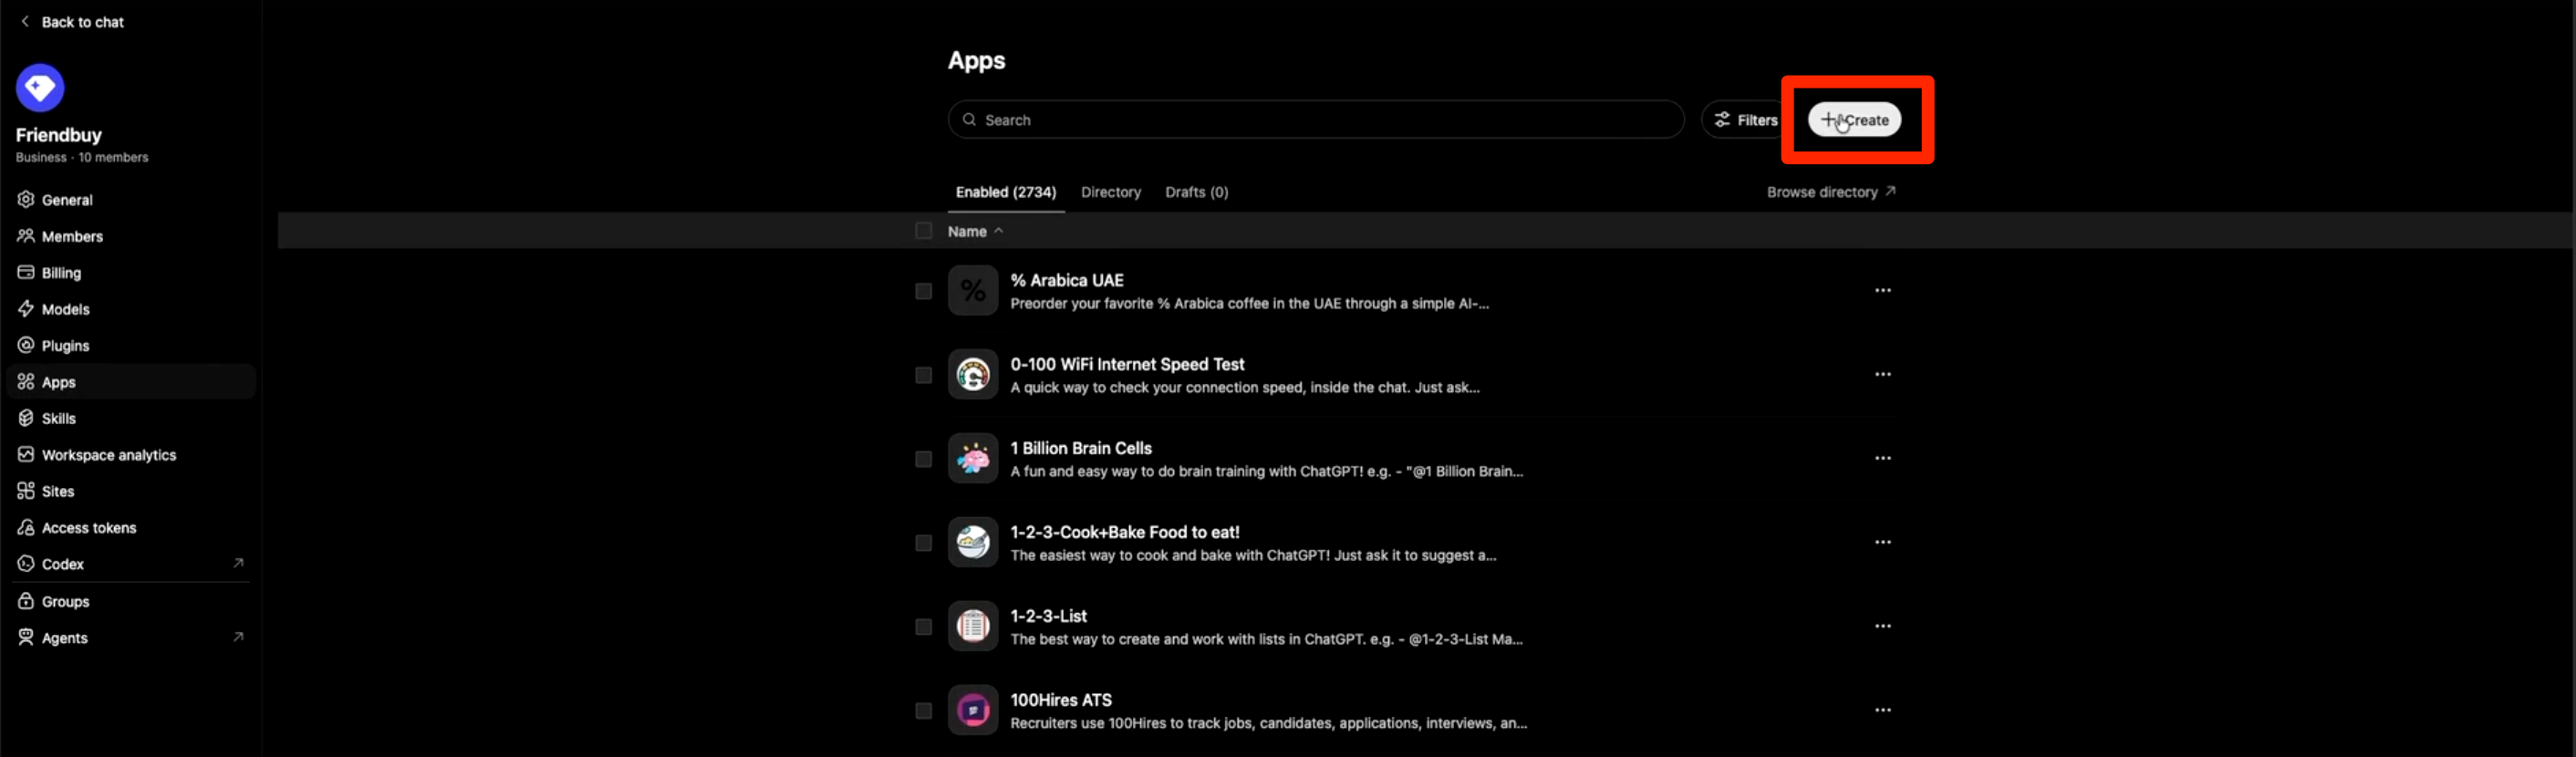Click the Access tokens icon
The width and height of the screenshot is (2576, 757).
[26, 527]
